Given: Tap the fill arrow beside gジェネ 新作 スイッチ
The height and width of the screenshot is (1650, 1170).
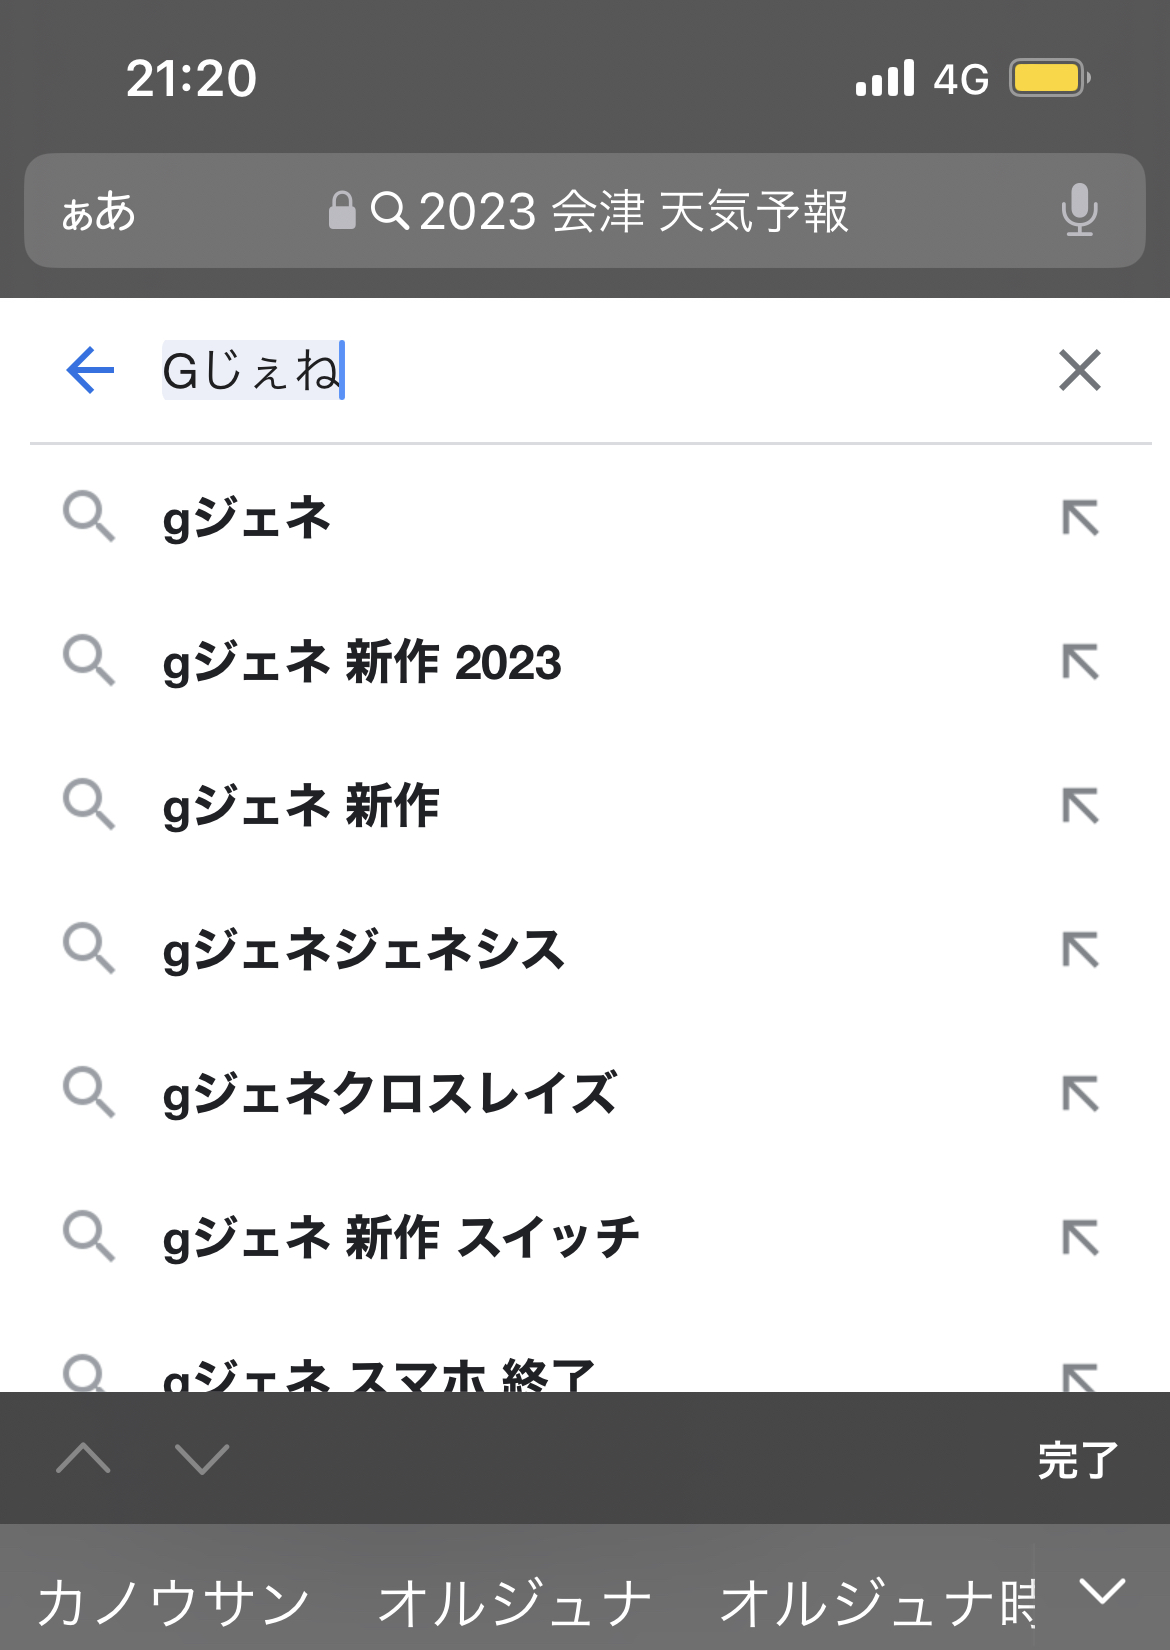Looking at the screenshot, I should [1080, 1238].
